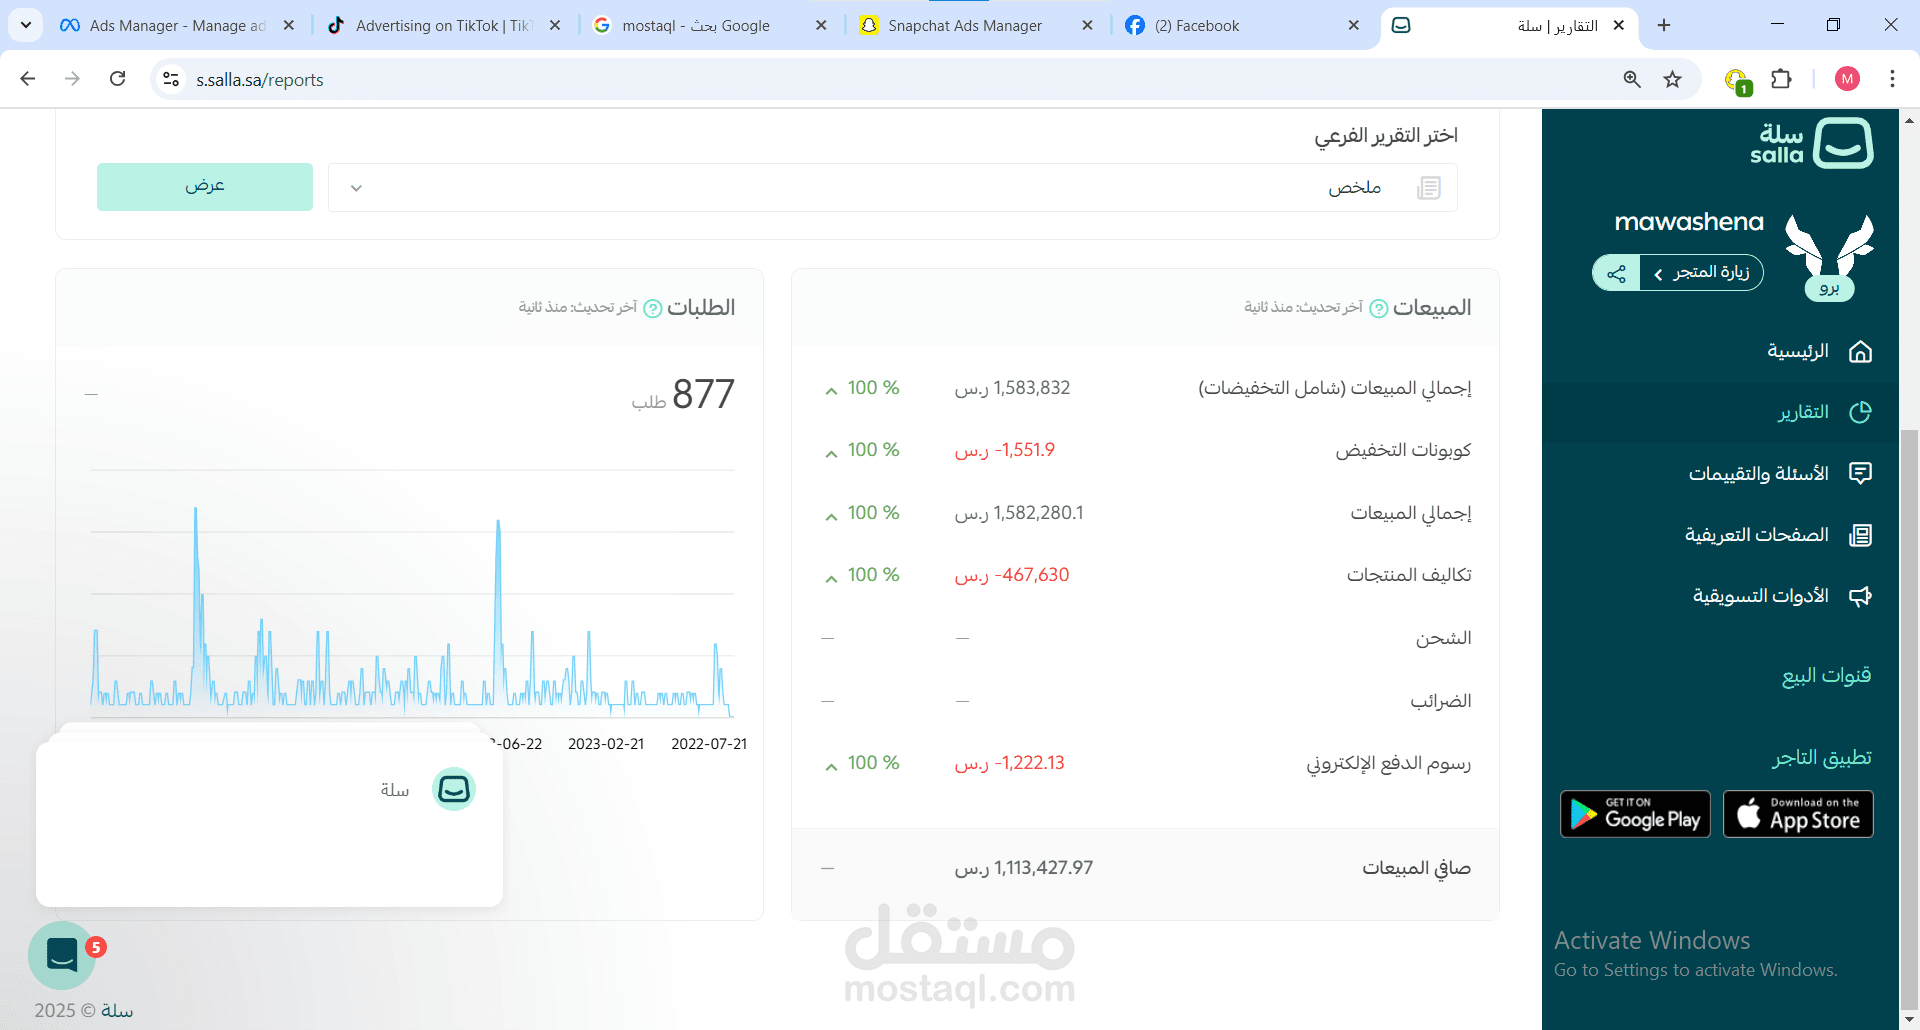Open الأسئلة والتقييمات from the sidebar icon
1920x1030 pixels.
1861,473
